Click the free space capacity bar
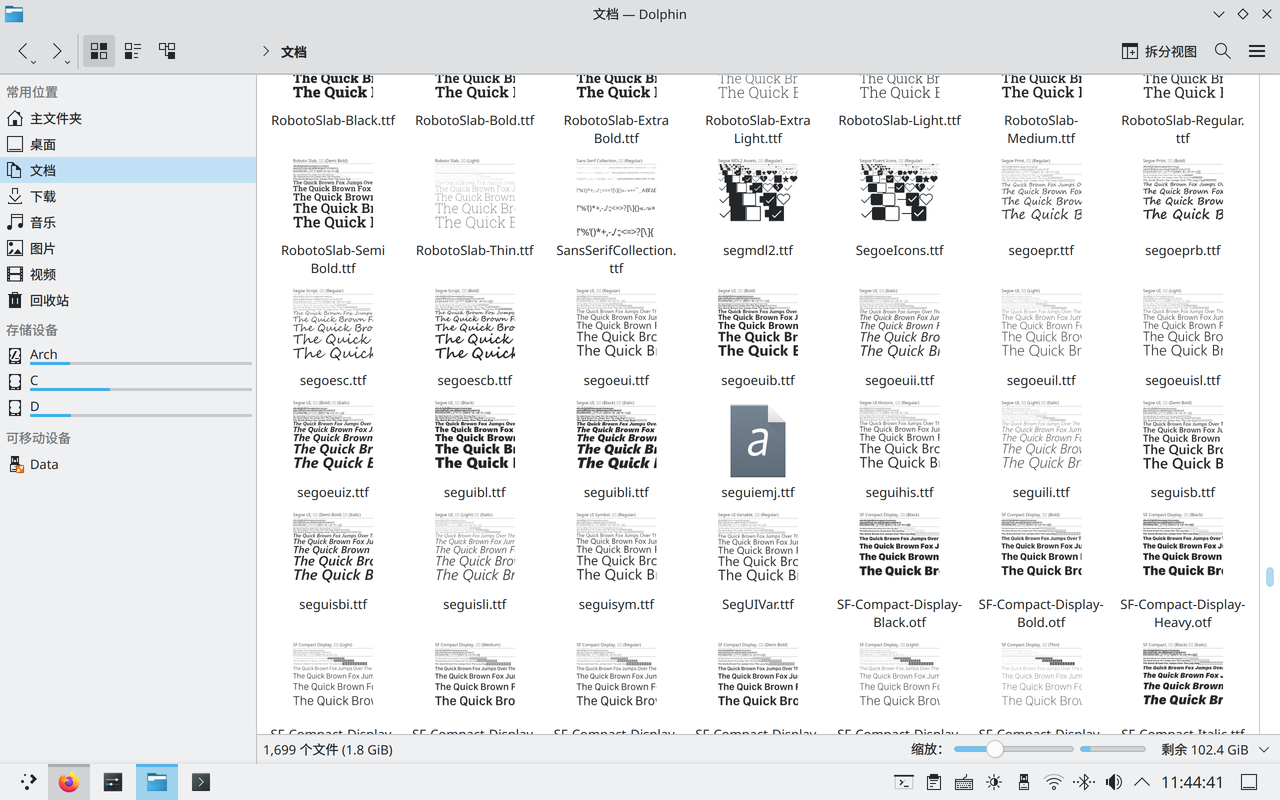 [1113, 749]
